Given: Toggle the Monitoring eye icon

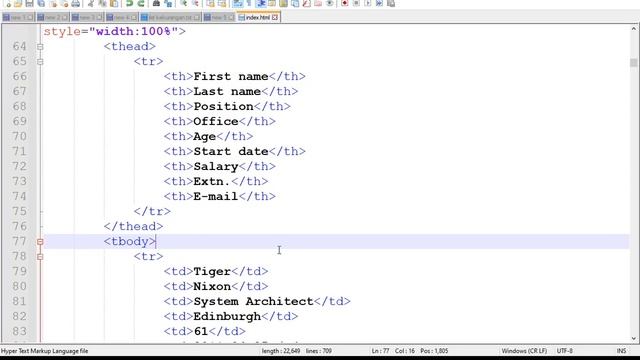Looking at the screenshot, I should click(329, 4).
